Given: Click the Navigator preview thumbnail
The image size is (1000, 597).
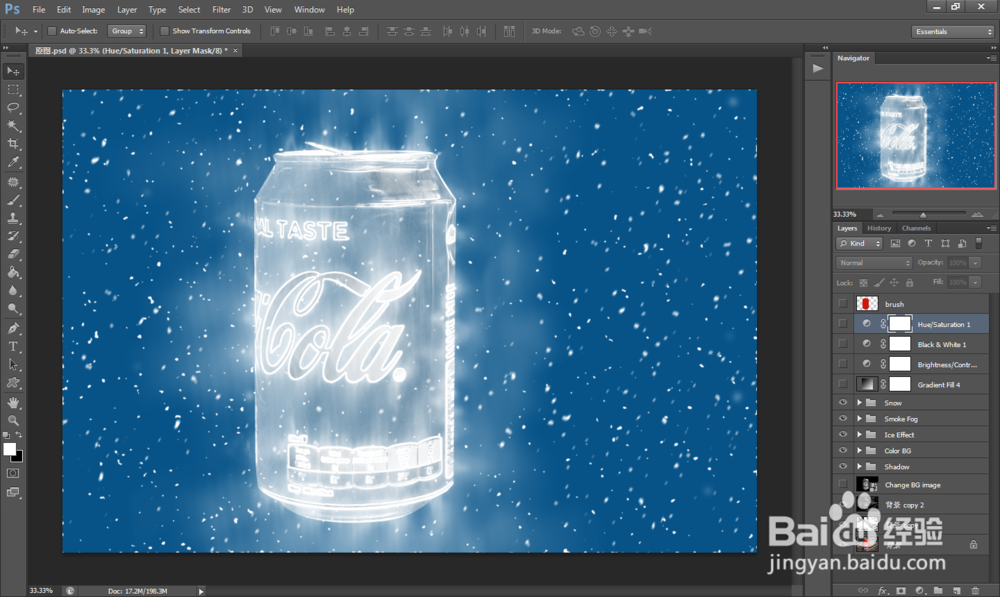Looking at the screenshot, I should 915,135.
